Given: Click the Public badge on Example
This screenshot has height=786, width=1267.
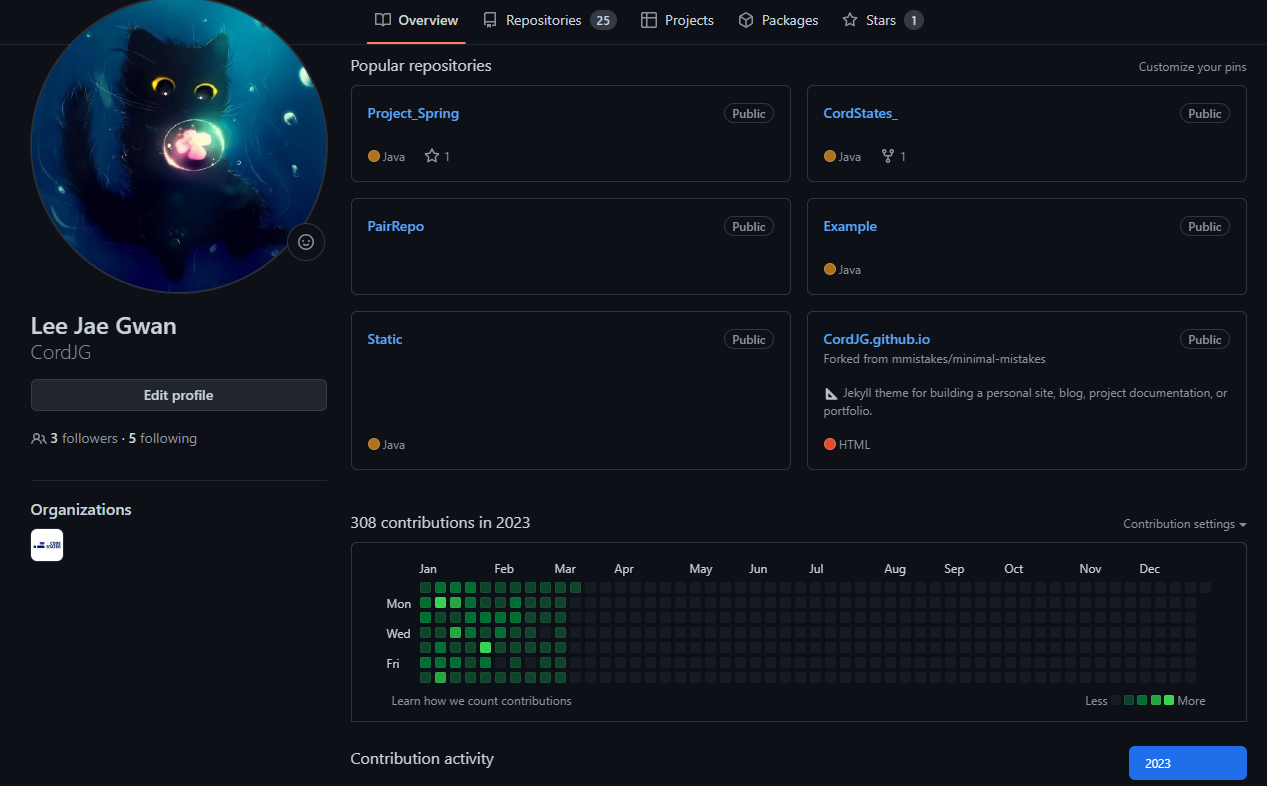Looking at the screenshot, I should click(x=1205, y=226).
